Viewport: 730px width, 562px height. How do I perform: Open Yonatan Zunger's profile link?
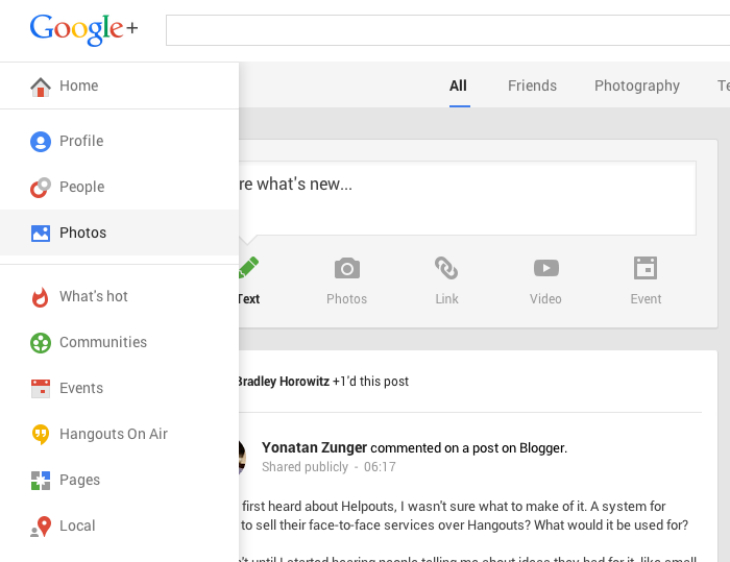[x=314, y=448]
